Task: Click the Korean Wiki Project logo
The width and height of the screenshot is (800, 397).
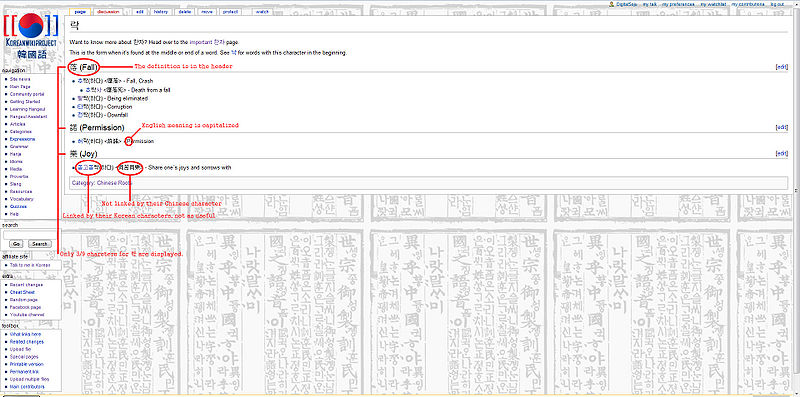Action: click(x=31, y=36)
